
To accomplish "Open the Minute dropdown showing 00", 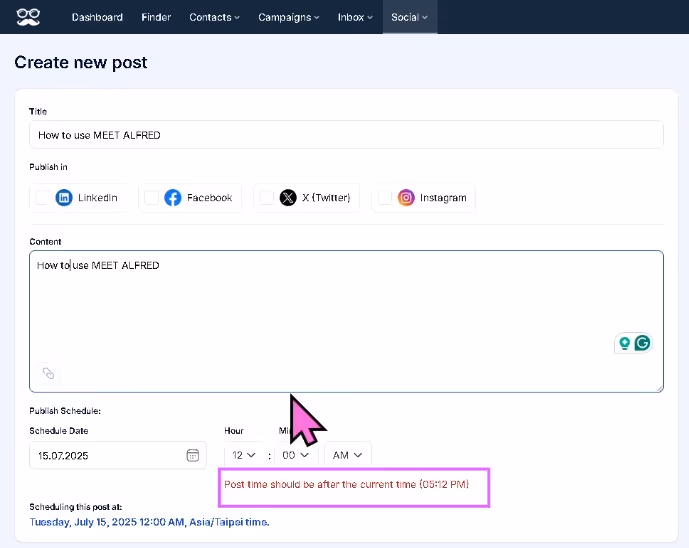I will click(x=295, y=455).
